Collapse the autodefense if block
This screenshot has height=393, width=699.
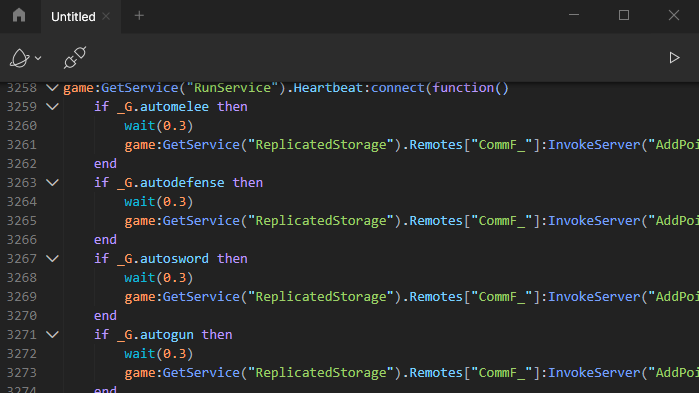pyautogui.click(x=53, y=183)
